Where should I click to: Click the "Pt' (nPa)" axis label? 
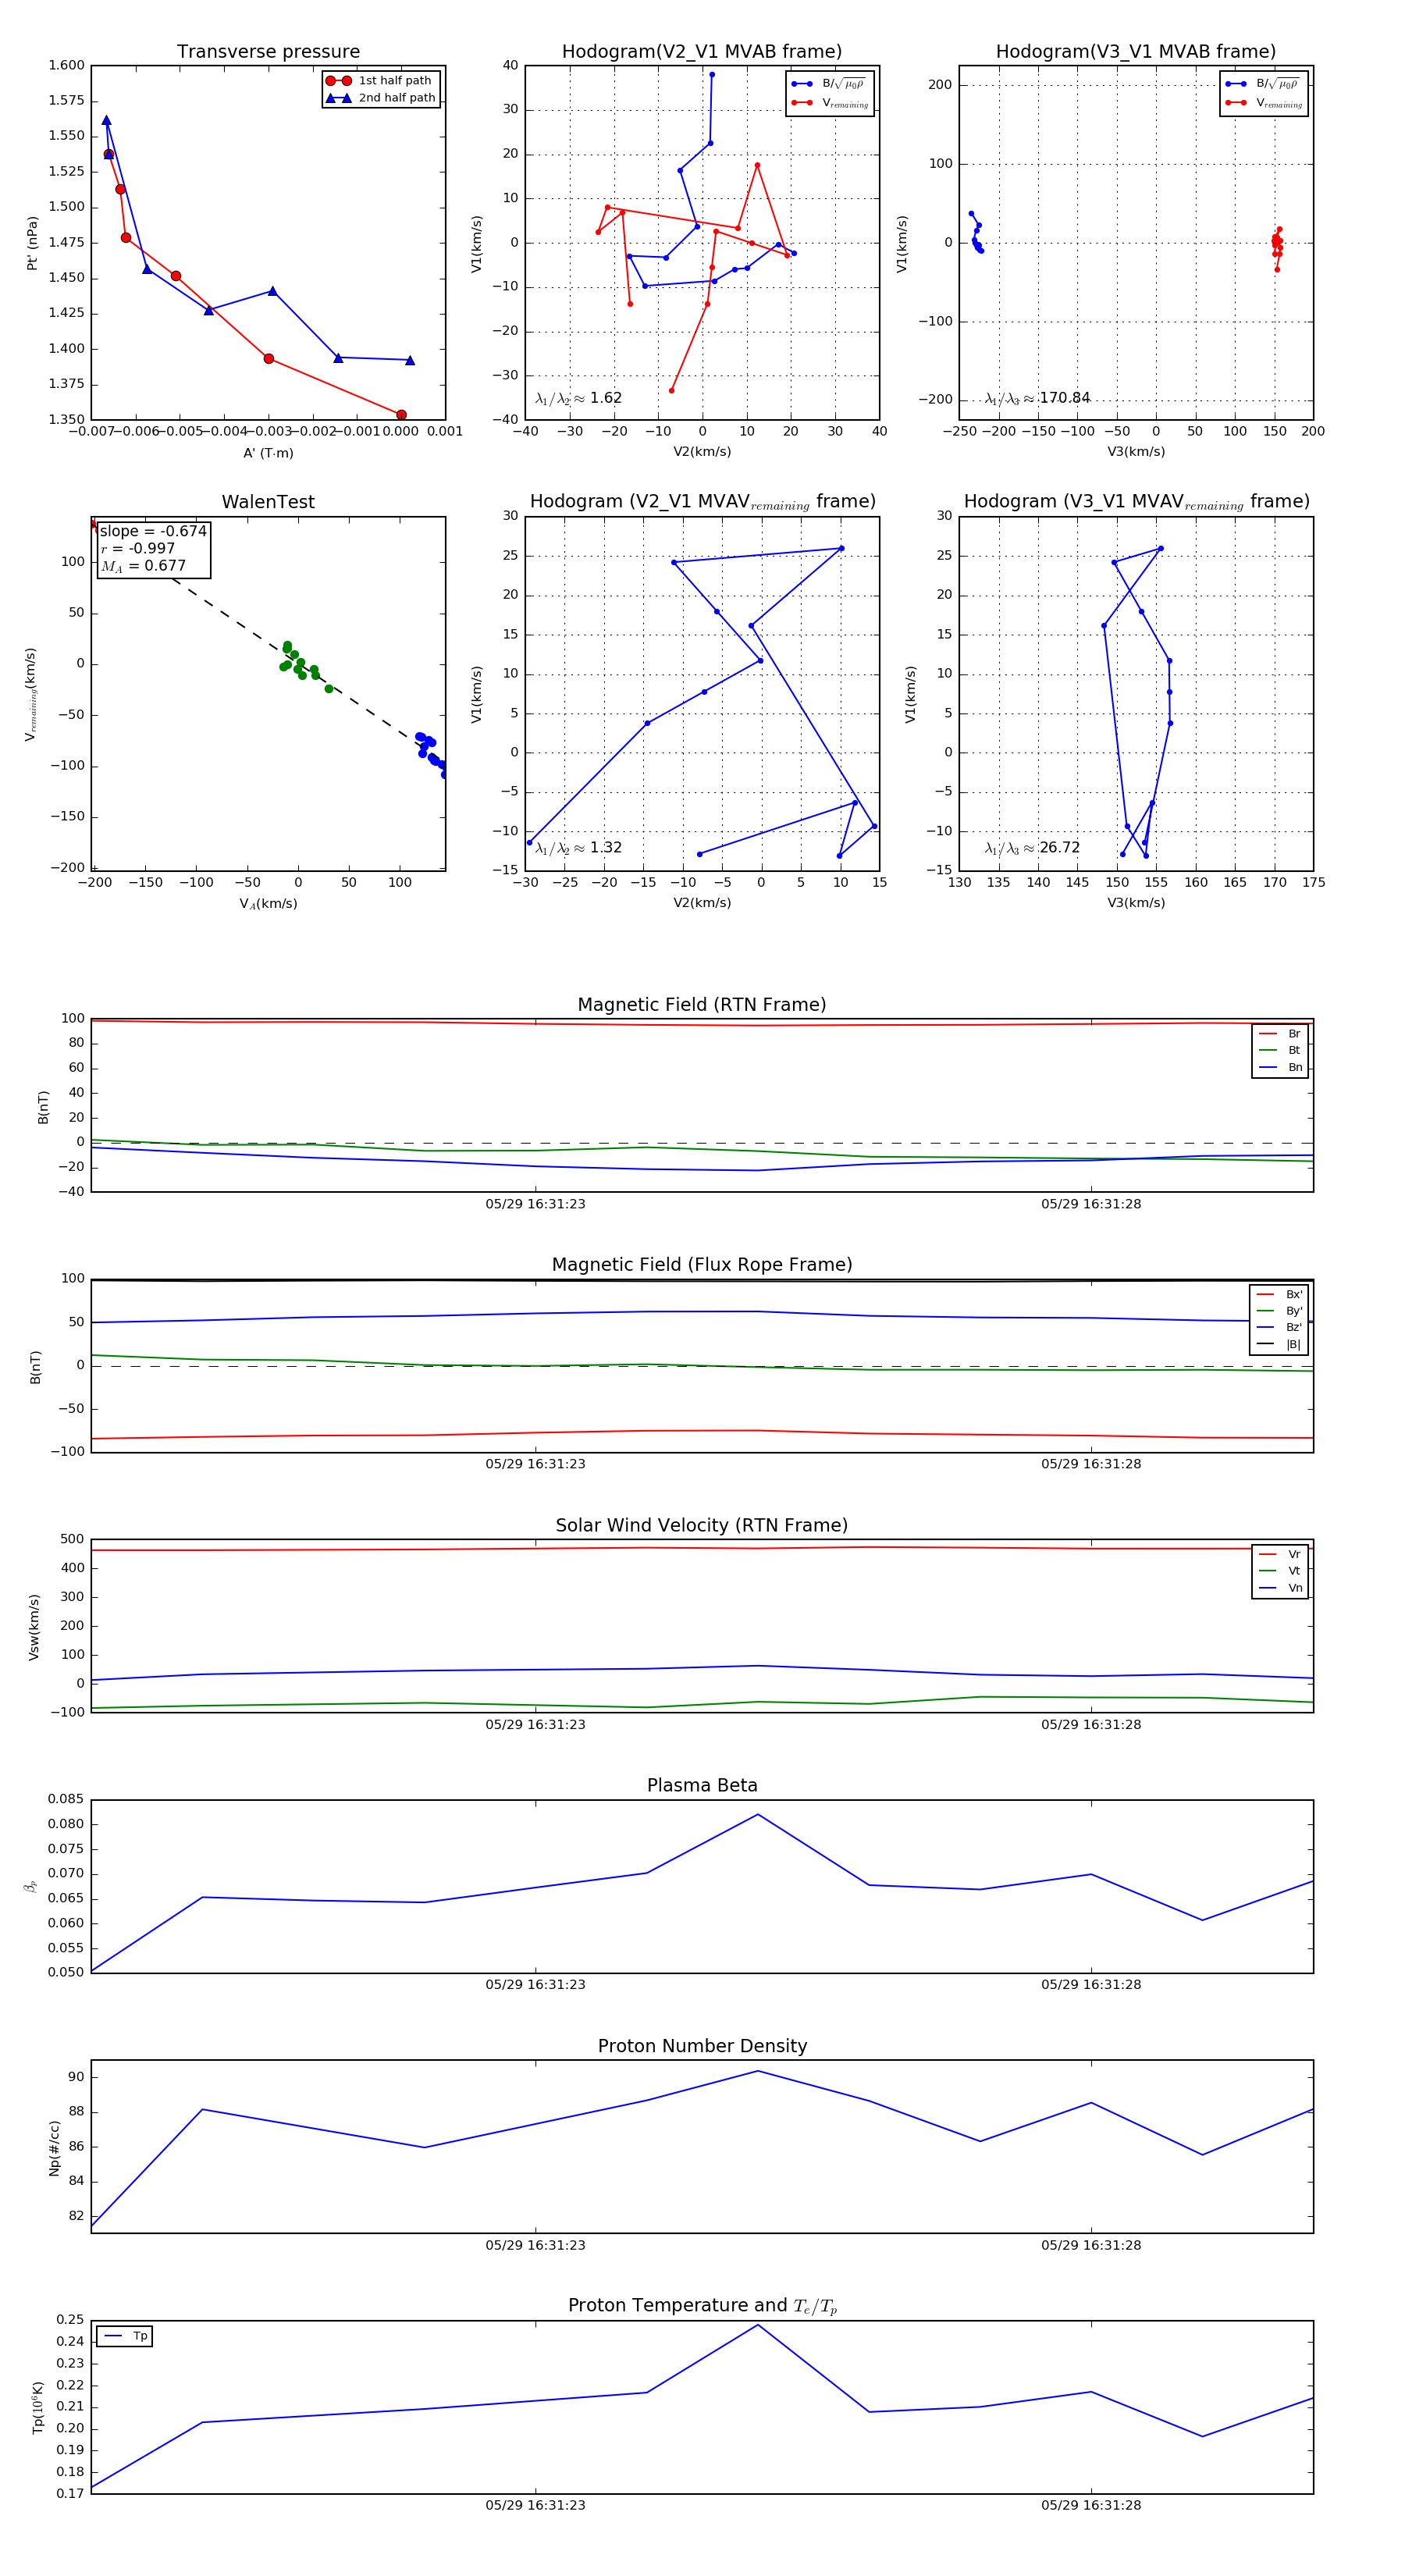[x=32, y=243]
